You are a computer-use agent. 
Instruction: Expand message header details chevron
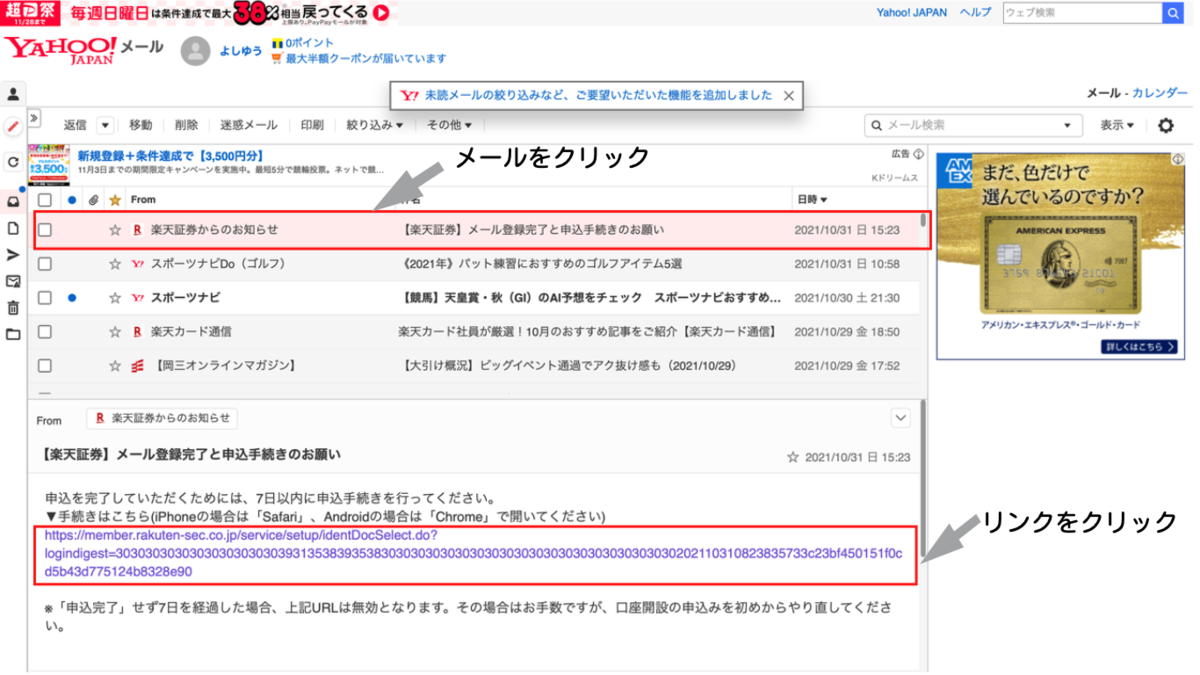(x=900, y=418)
